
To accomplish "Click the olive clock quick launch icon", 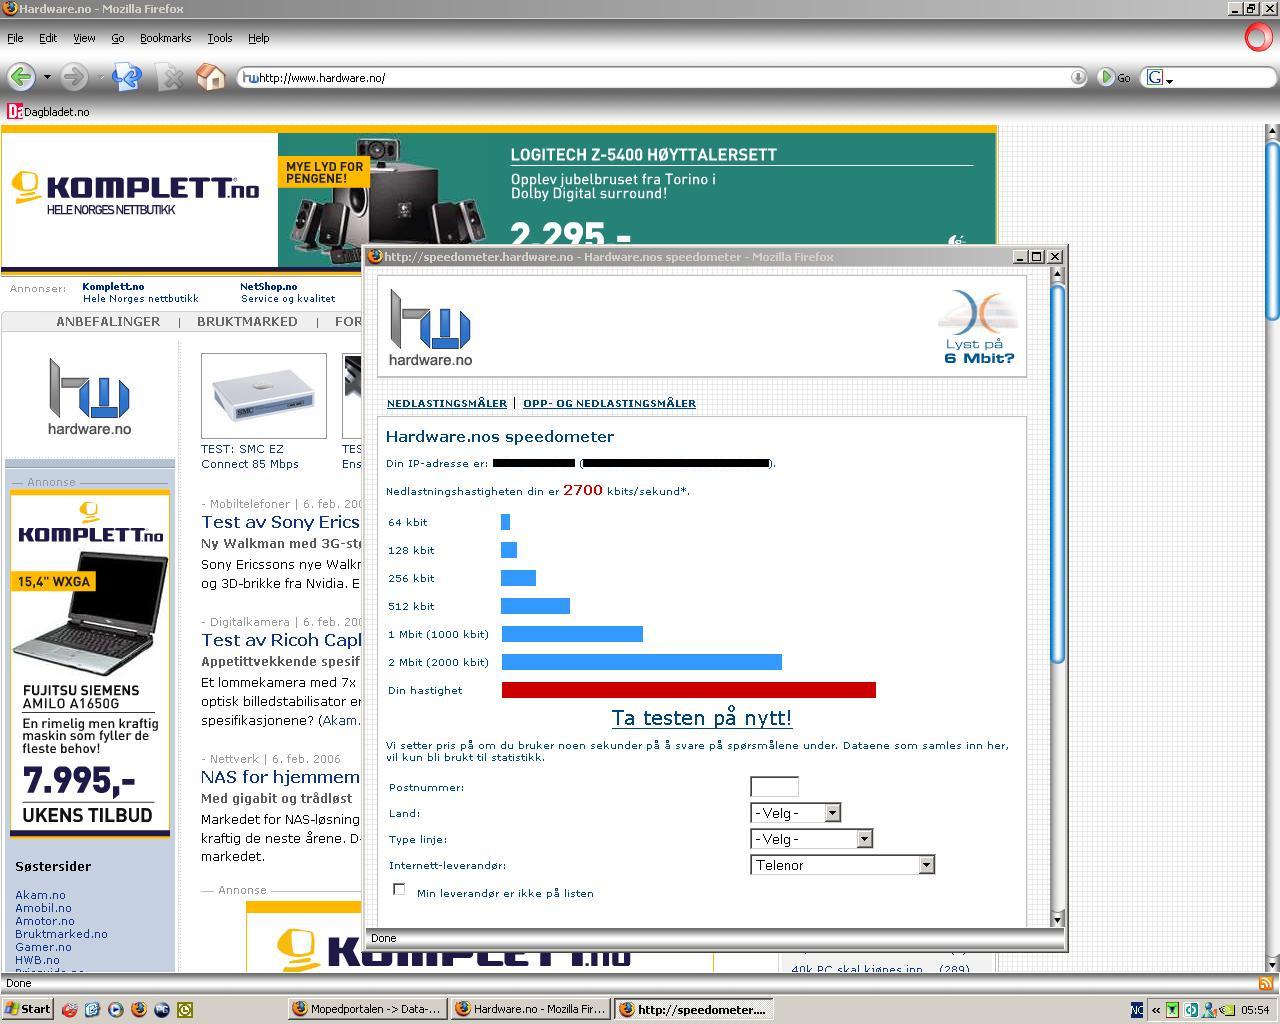I will pos(184,1010).
